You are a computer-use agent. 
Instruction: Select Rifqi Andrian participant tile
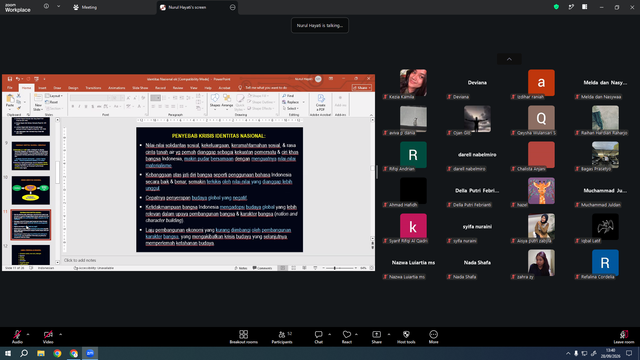click(x=413, y=156)
